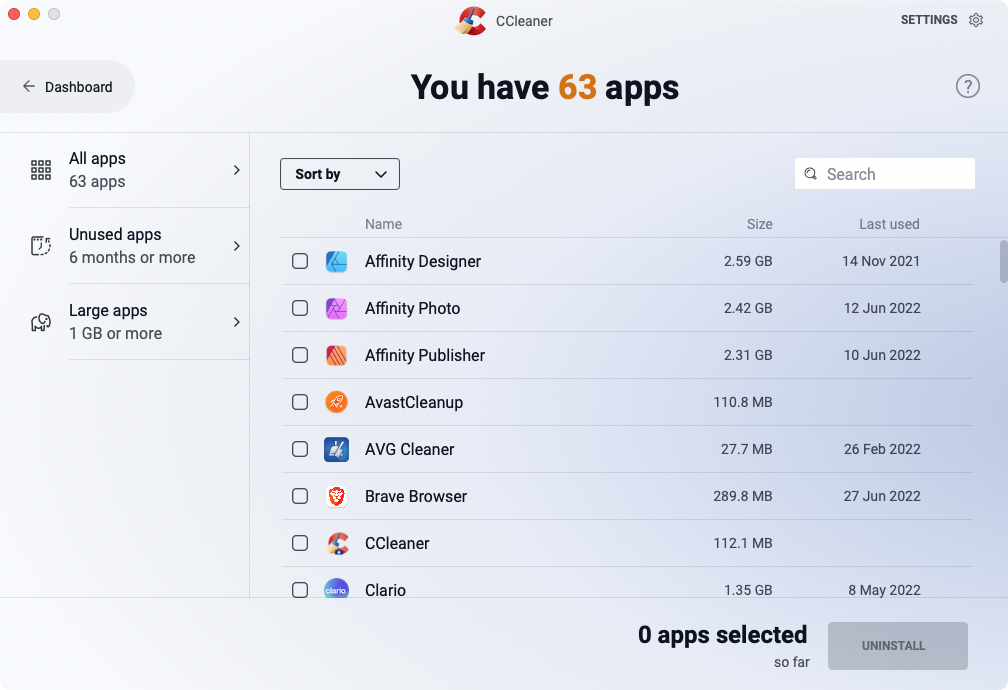Screen dimensions: 1008x690
Task: Select the Affinity Publisher checkbox
Action: click(300, 355)
